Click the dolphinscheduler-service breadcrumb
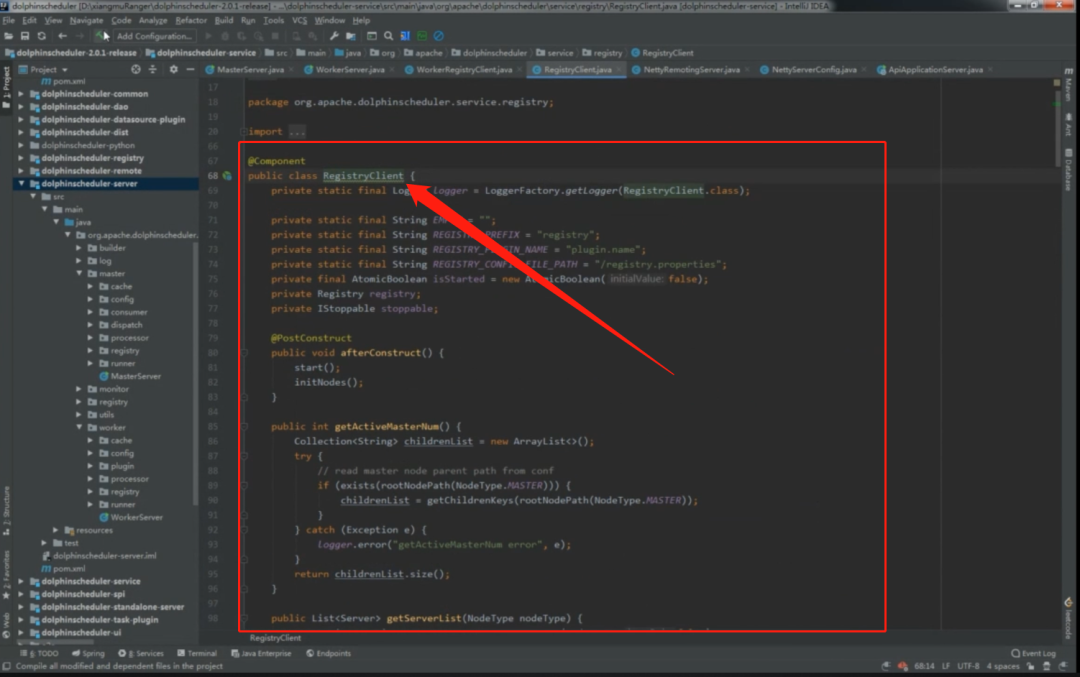 [x=206, y=53]
